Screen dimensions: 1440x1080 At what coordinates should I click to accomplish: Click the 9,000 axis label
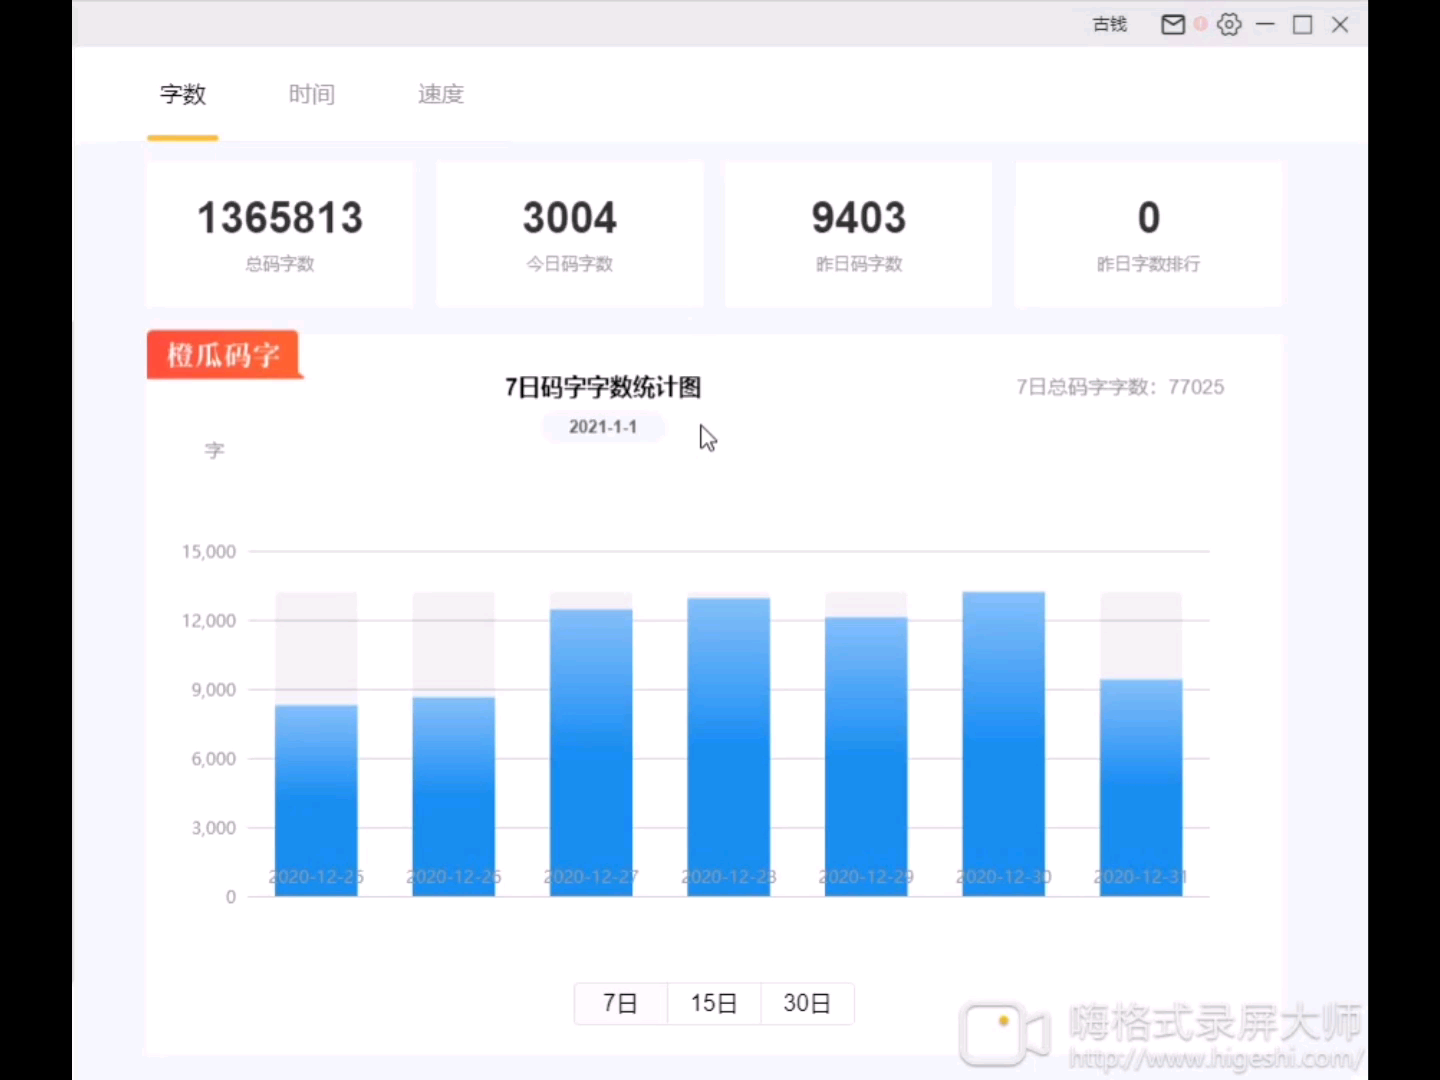(x=214, y=690)
